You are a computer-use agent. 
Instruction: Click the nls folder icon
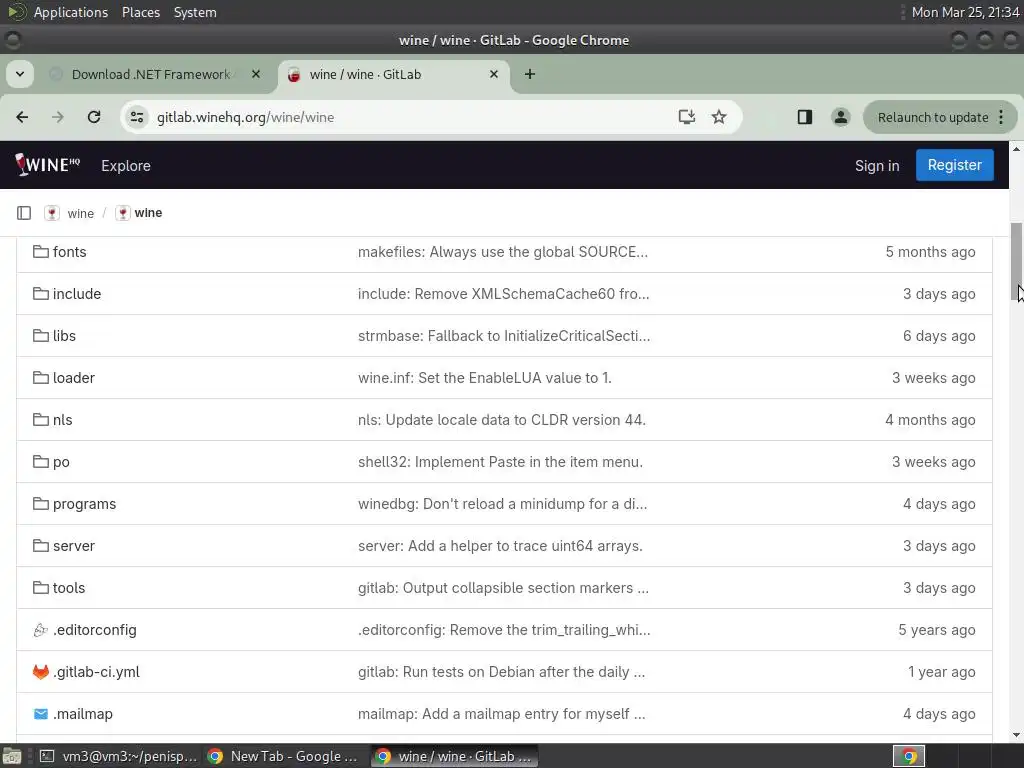40,419
